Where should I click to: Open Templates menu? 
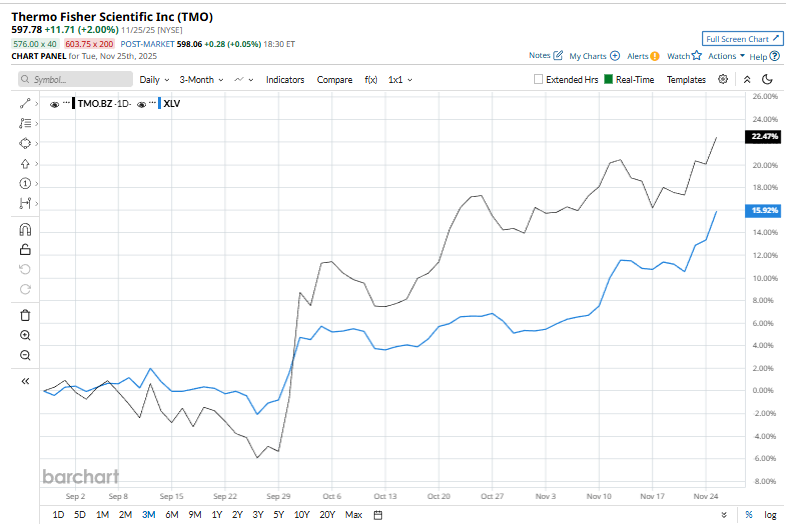click(x=686, y=80)
